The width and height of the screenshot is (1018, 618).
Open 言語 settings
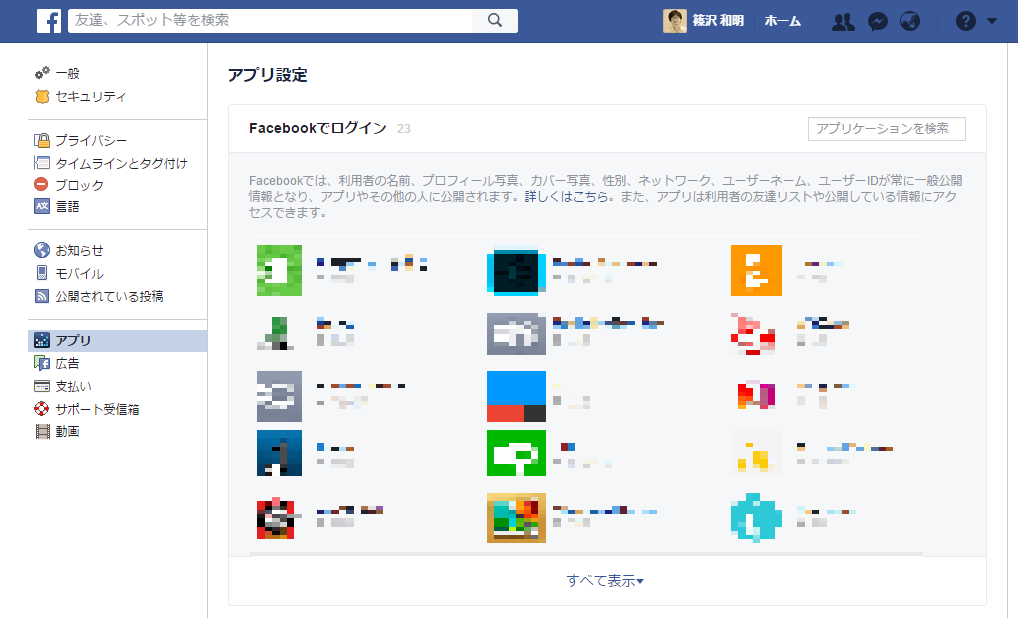(68, 206)
